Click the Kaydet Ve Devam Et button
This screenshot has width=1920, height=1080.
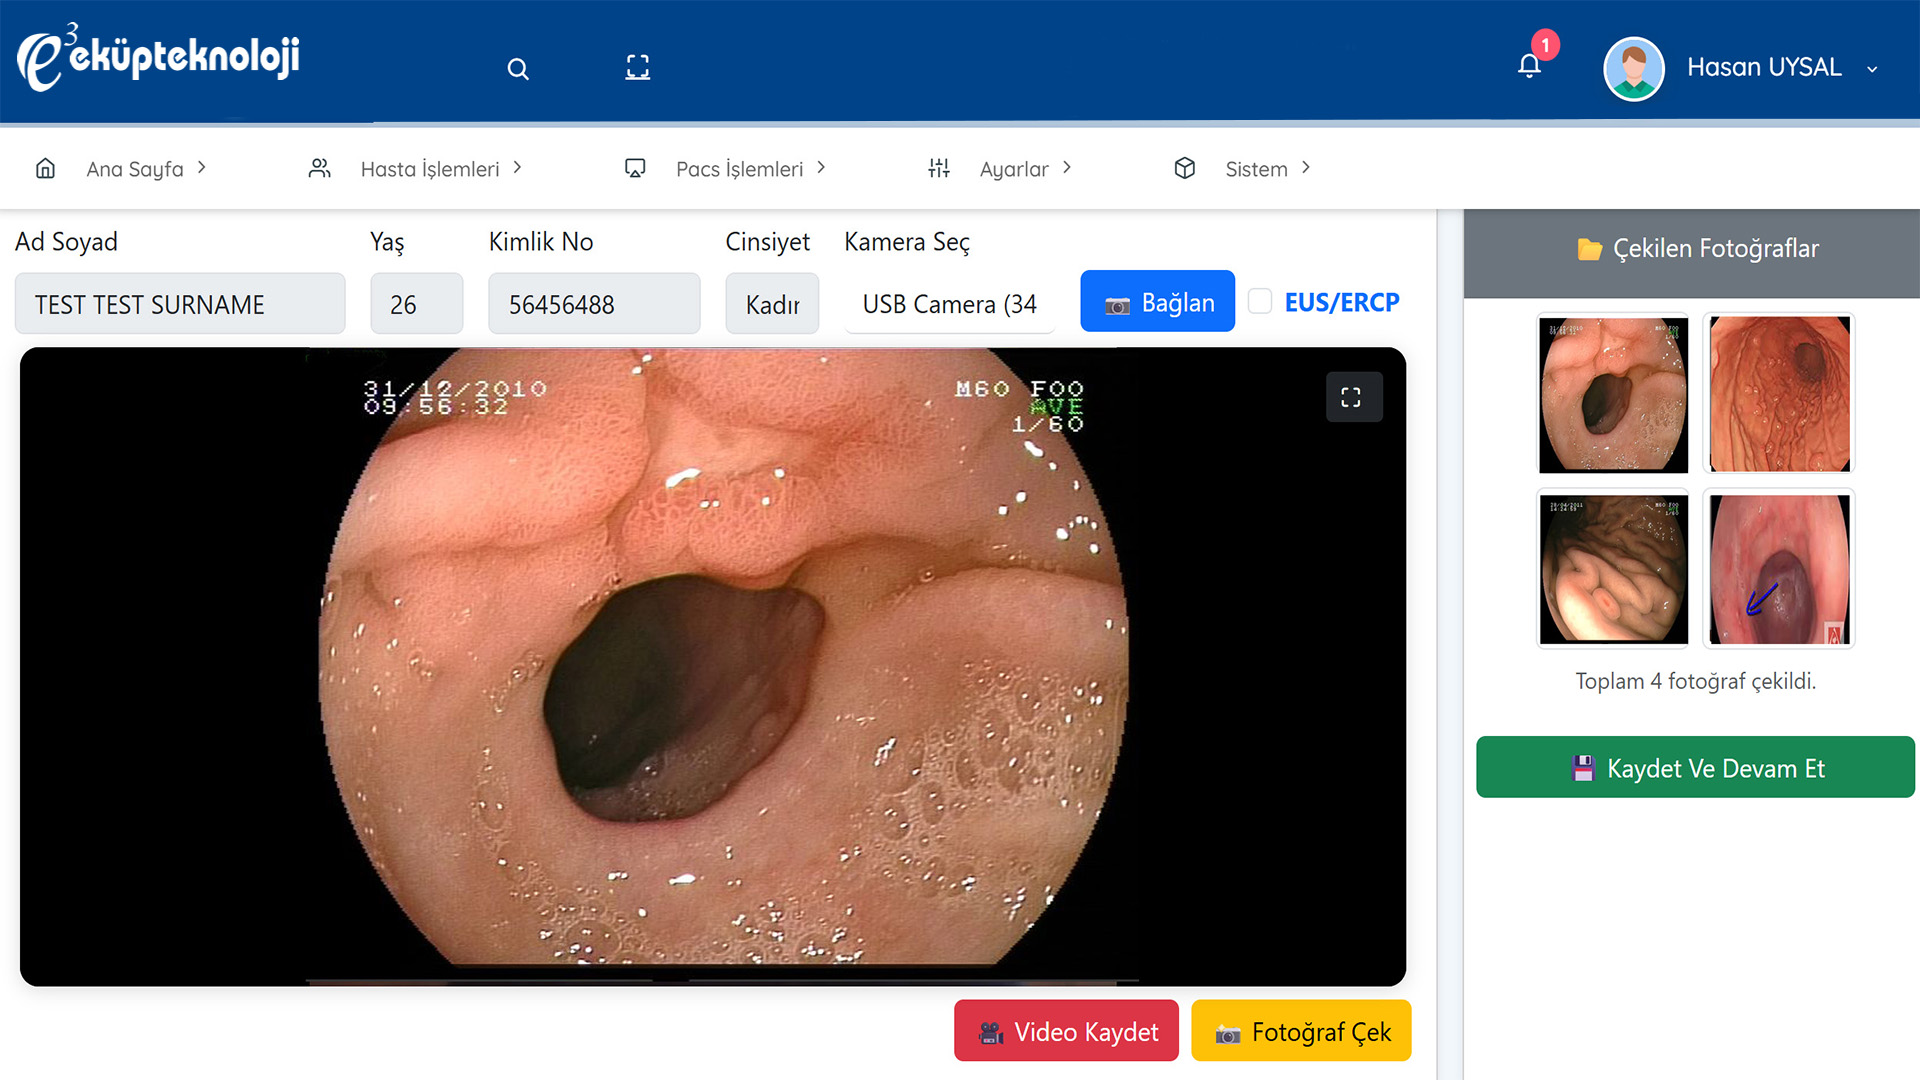1695,768
